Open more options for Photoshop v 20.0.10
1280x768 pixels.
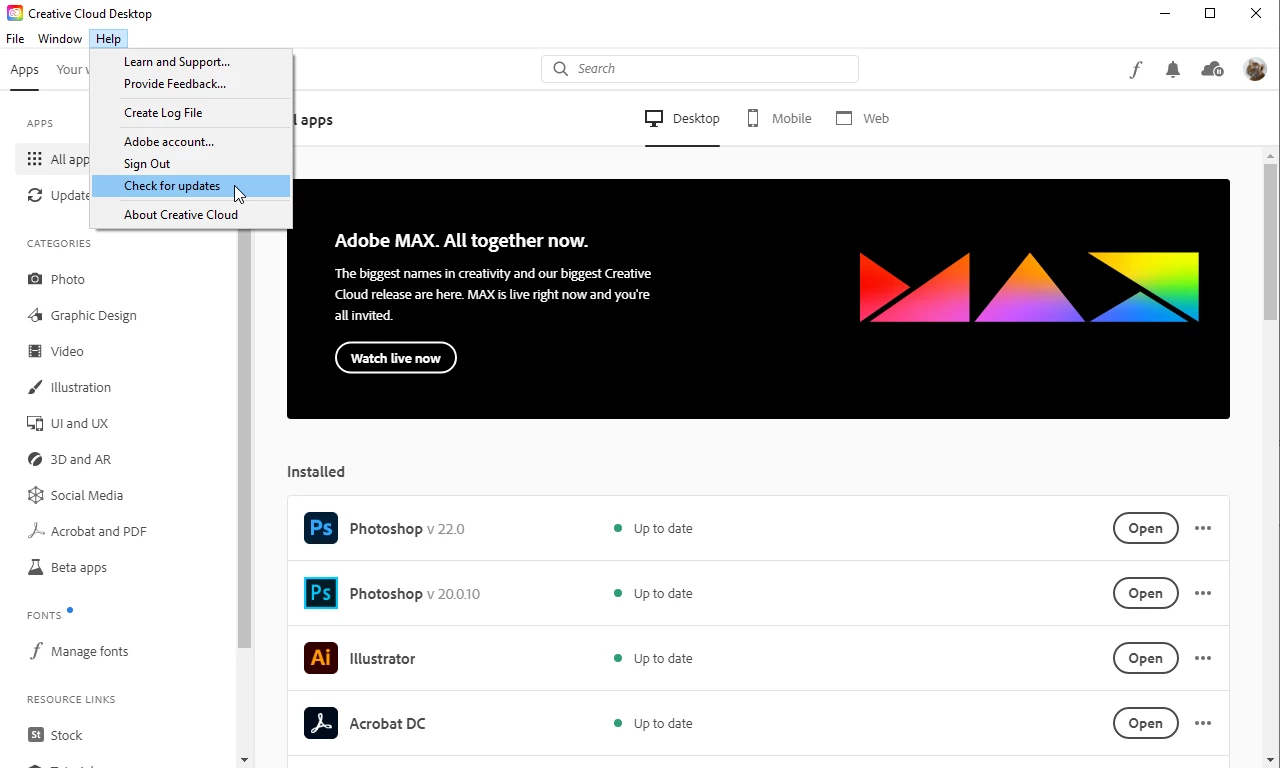[x=1203, y=593]
